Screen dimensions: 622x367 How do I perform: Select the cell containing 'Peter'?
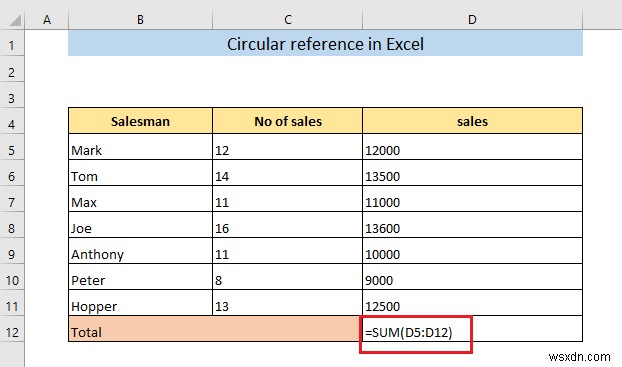click(x=140, y=277)
